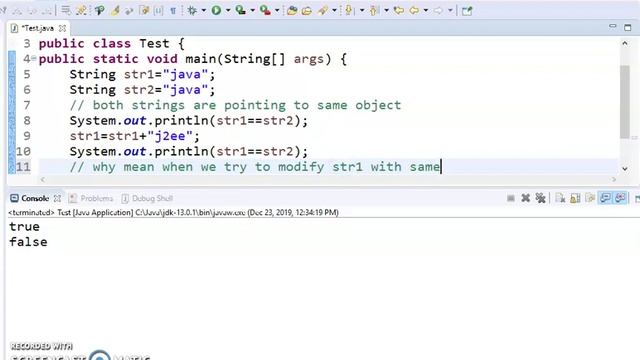Maximize the editor area

(x=628, y=28)
